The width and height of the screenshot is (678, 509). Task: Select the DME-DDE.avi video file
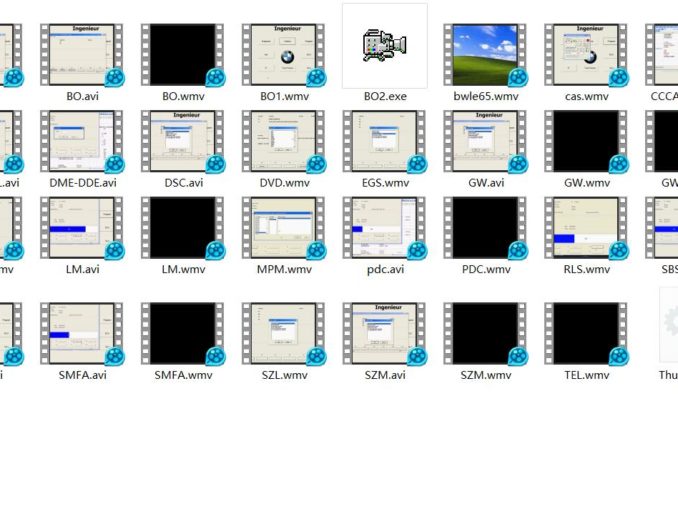pos(82,141)
